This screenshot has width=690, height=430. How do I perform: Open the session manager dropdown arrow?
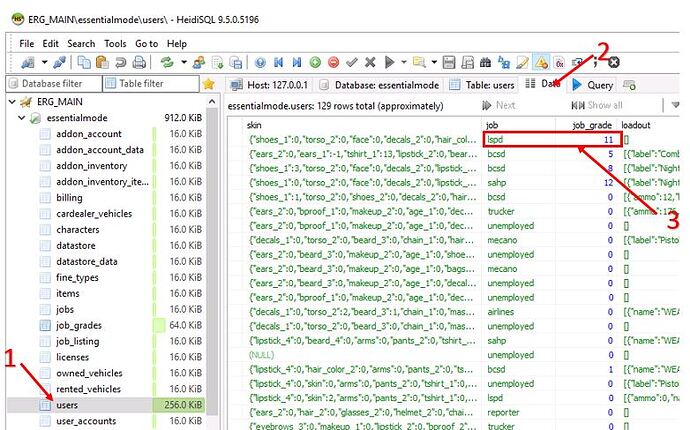click(x=44, y=62)
